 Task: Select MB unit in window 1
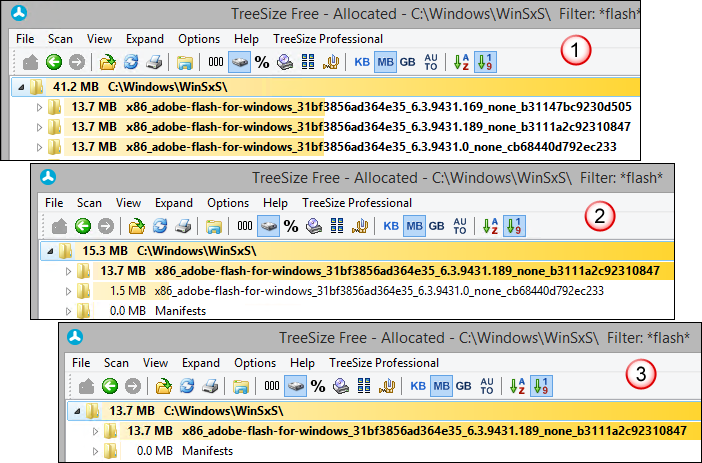point(385,62)
